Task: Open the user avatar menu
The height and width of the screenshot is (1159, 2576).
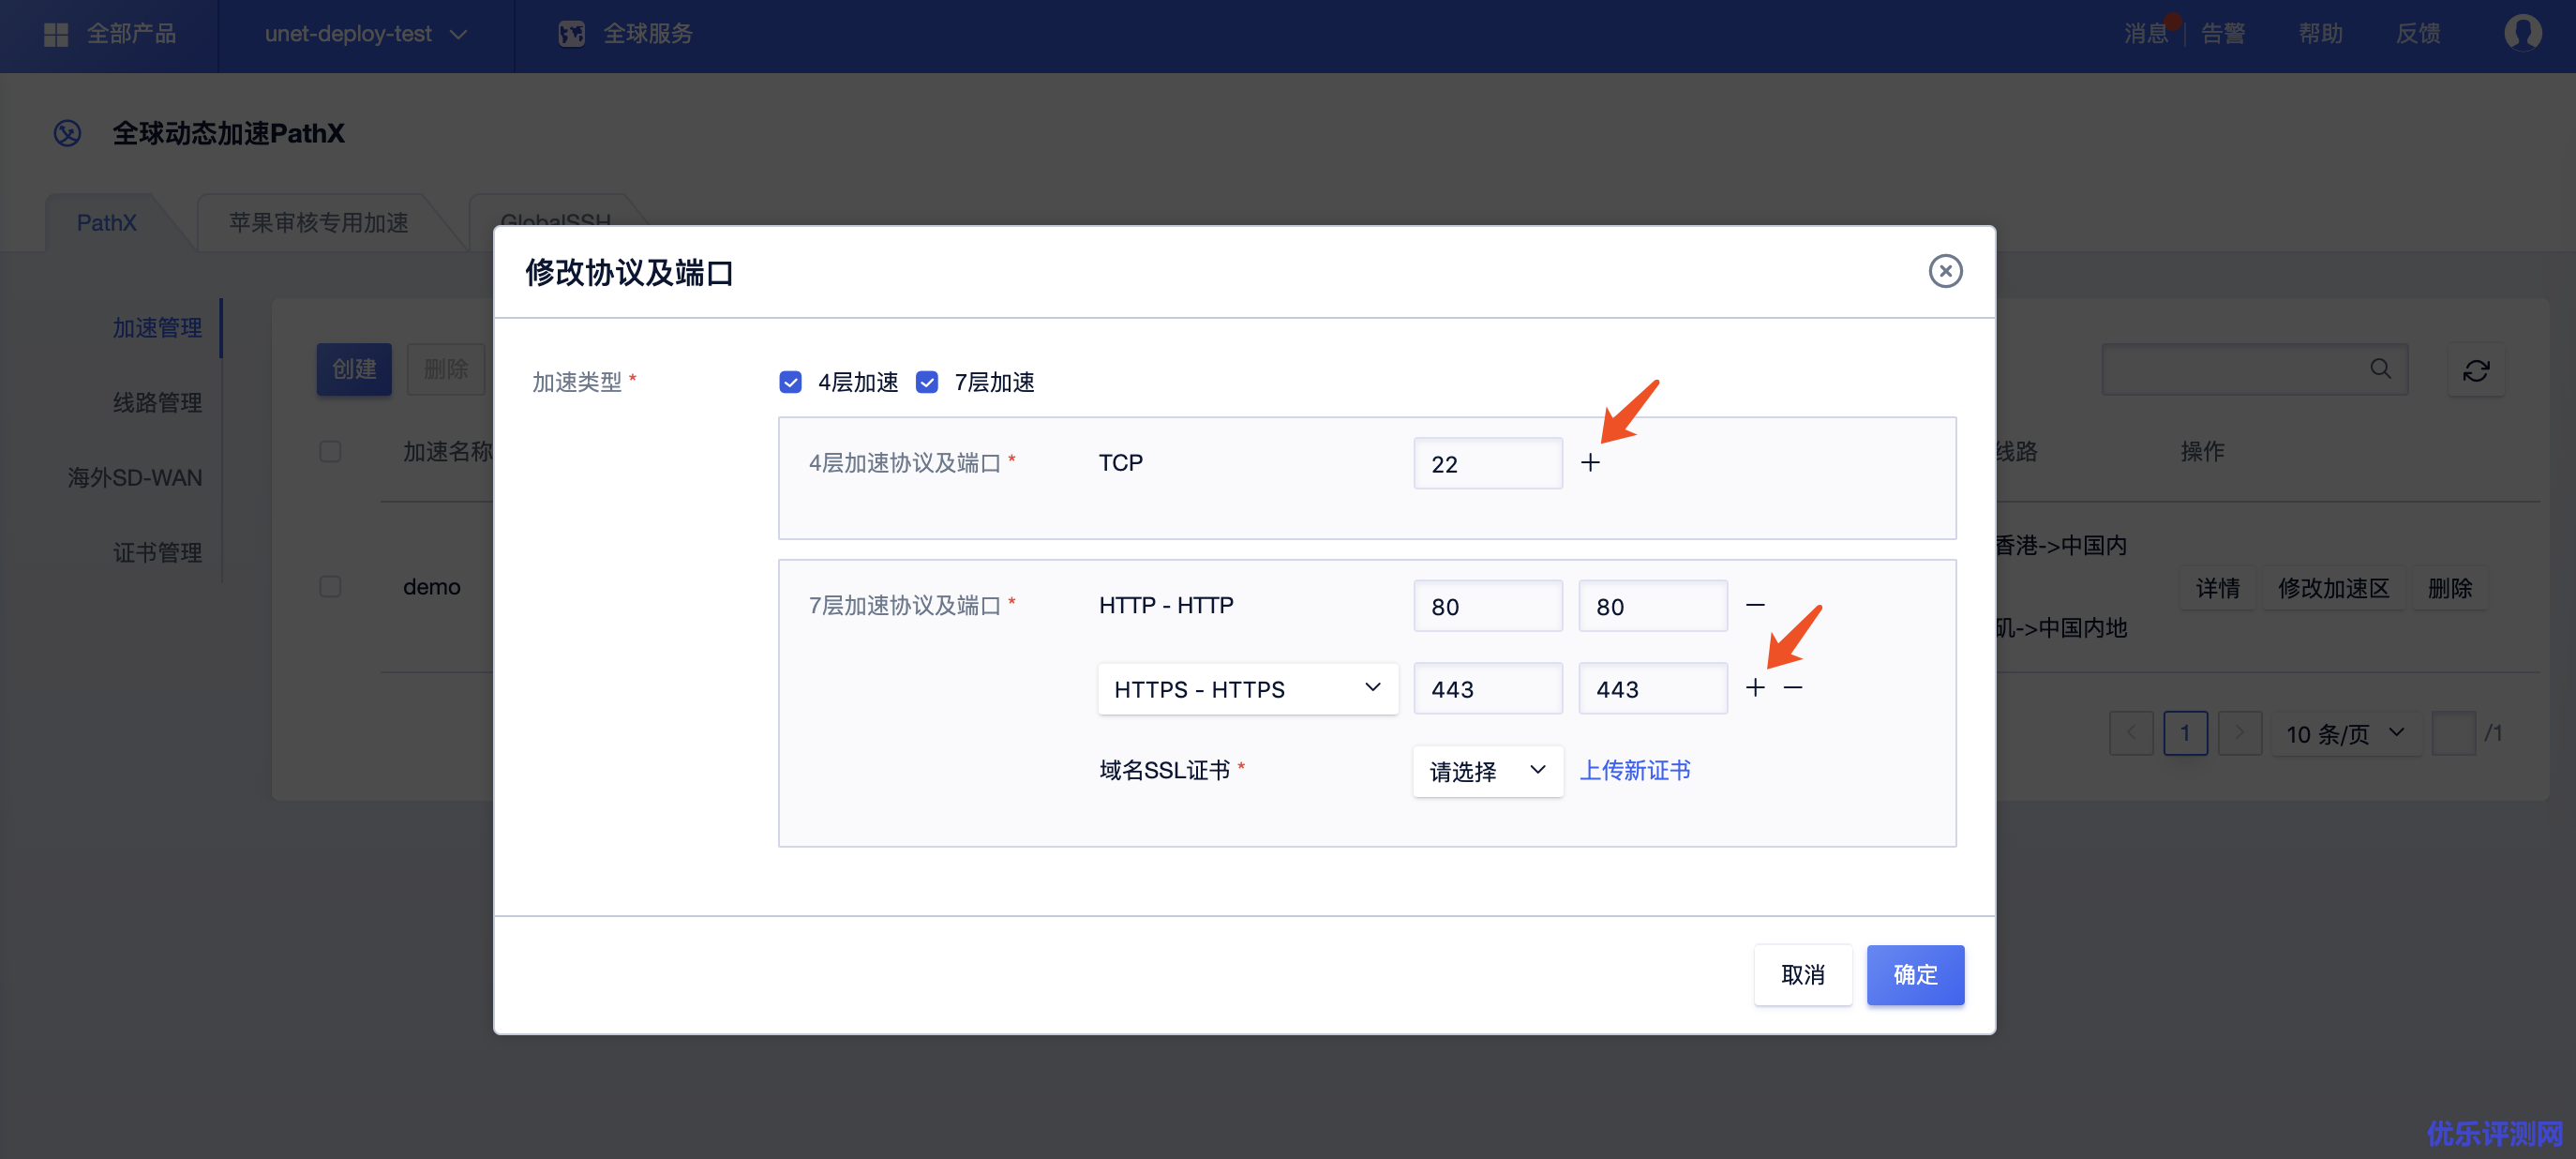Action: (2522, 33)
